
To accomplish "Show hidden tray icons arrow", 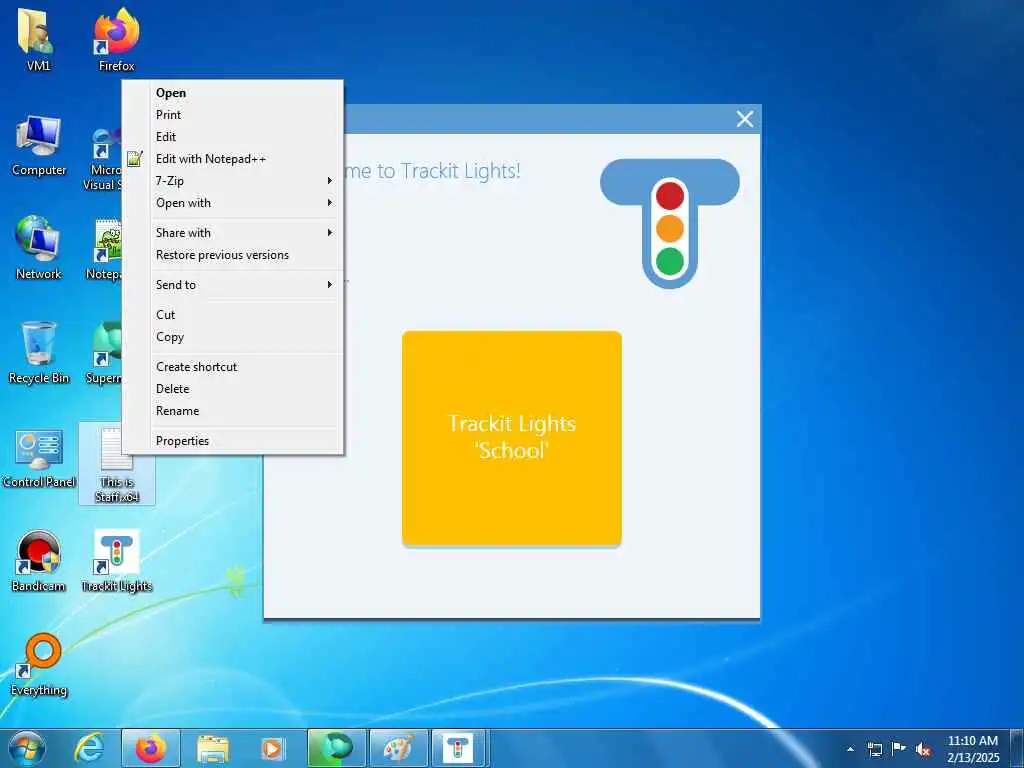I will 850,749.
